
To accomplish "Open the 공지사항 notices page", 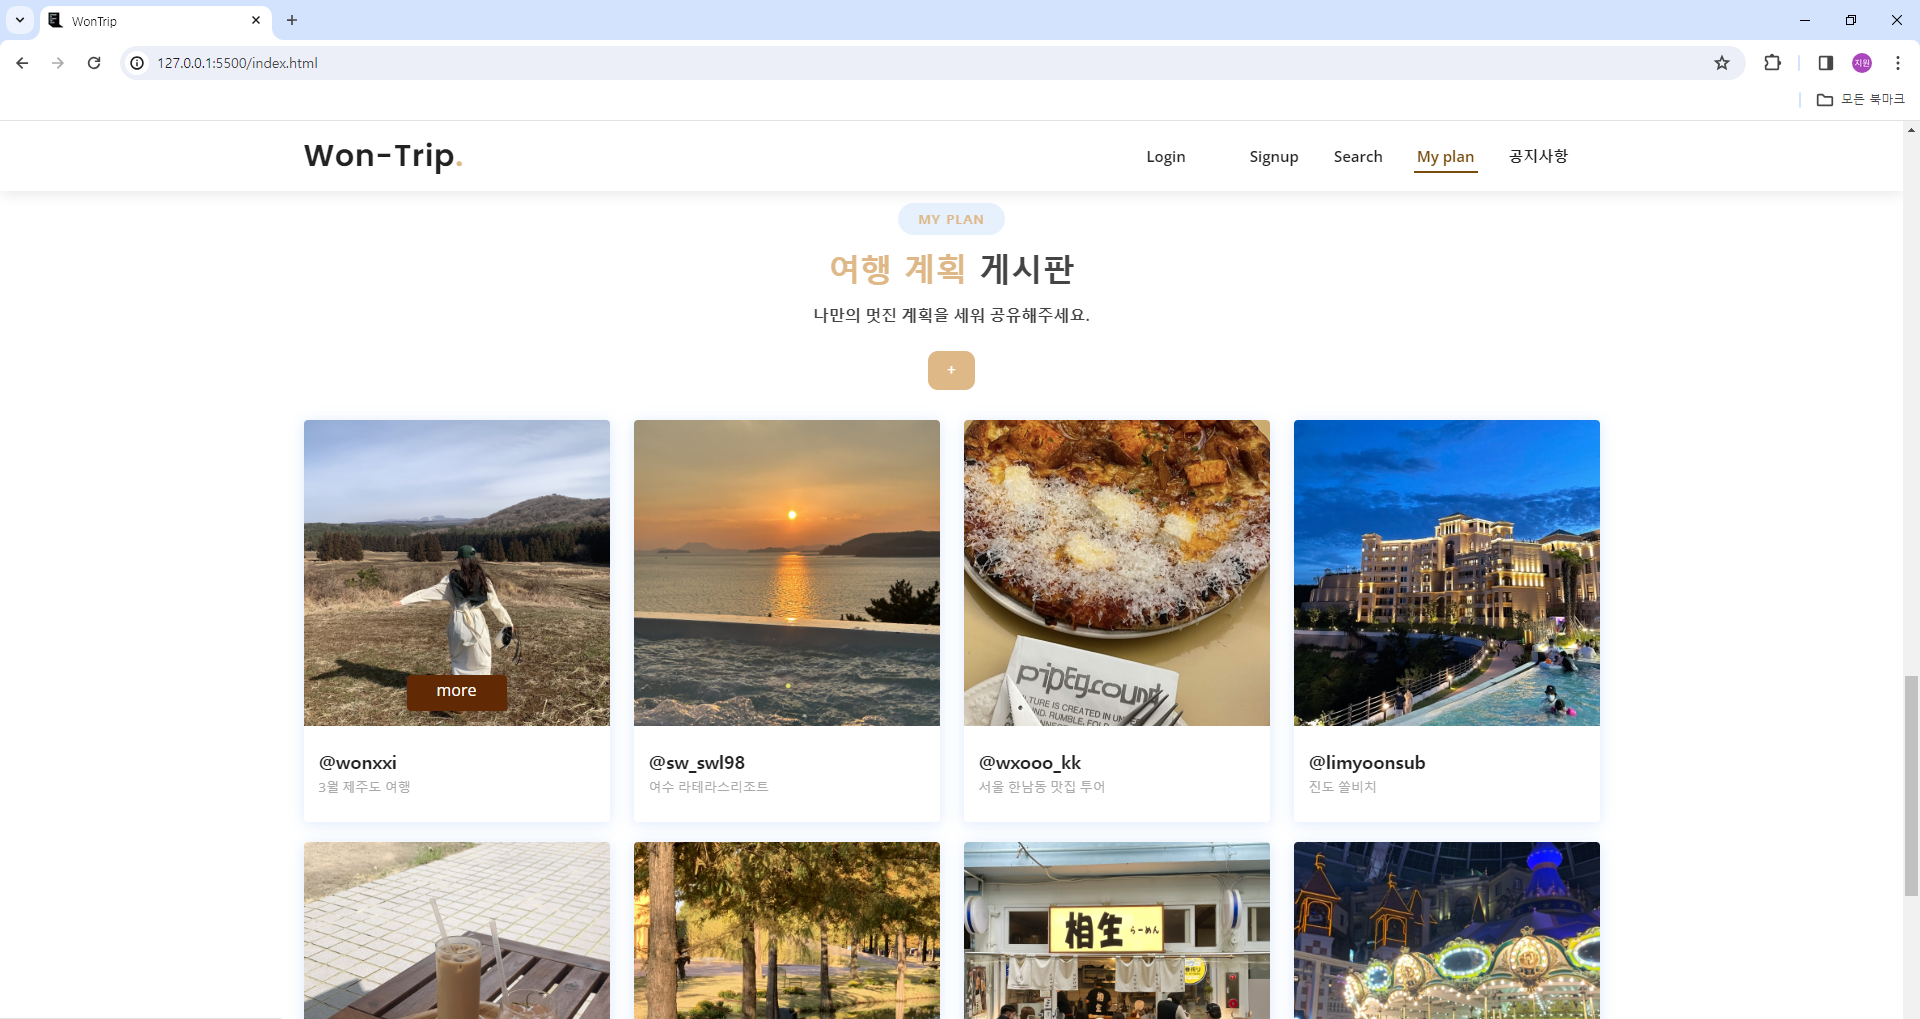I will (x=1538, y=156).
